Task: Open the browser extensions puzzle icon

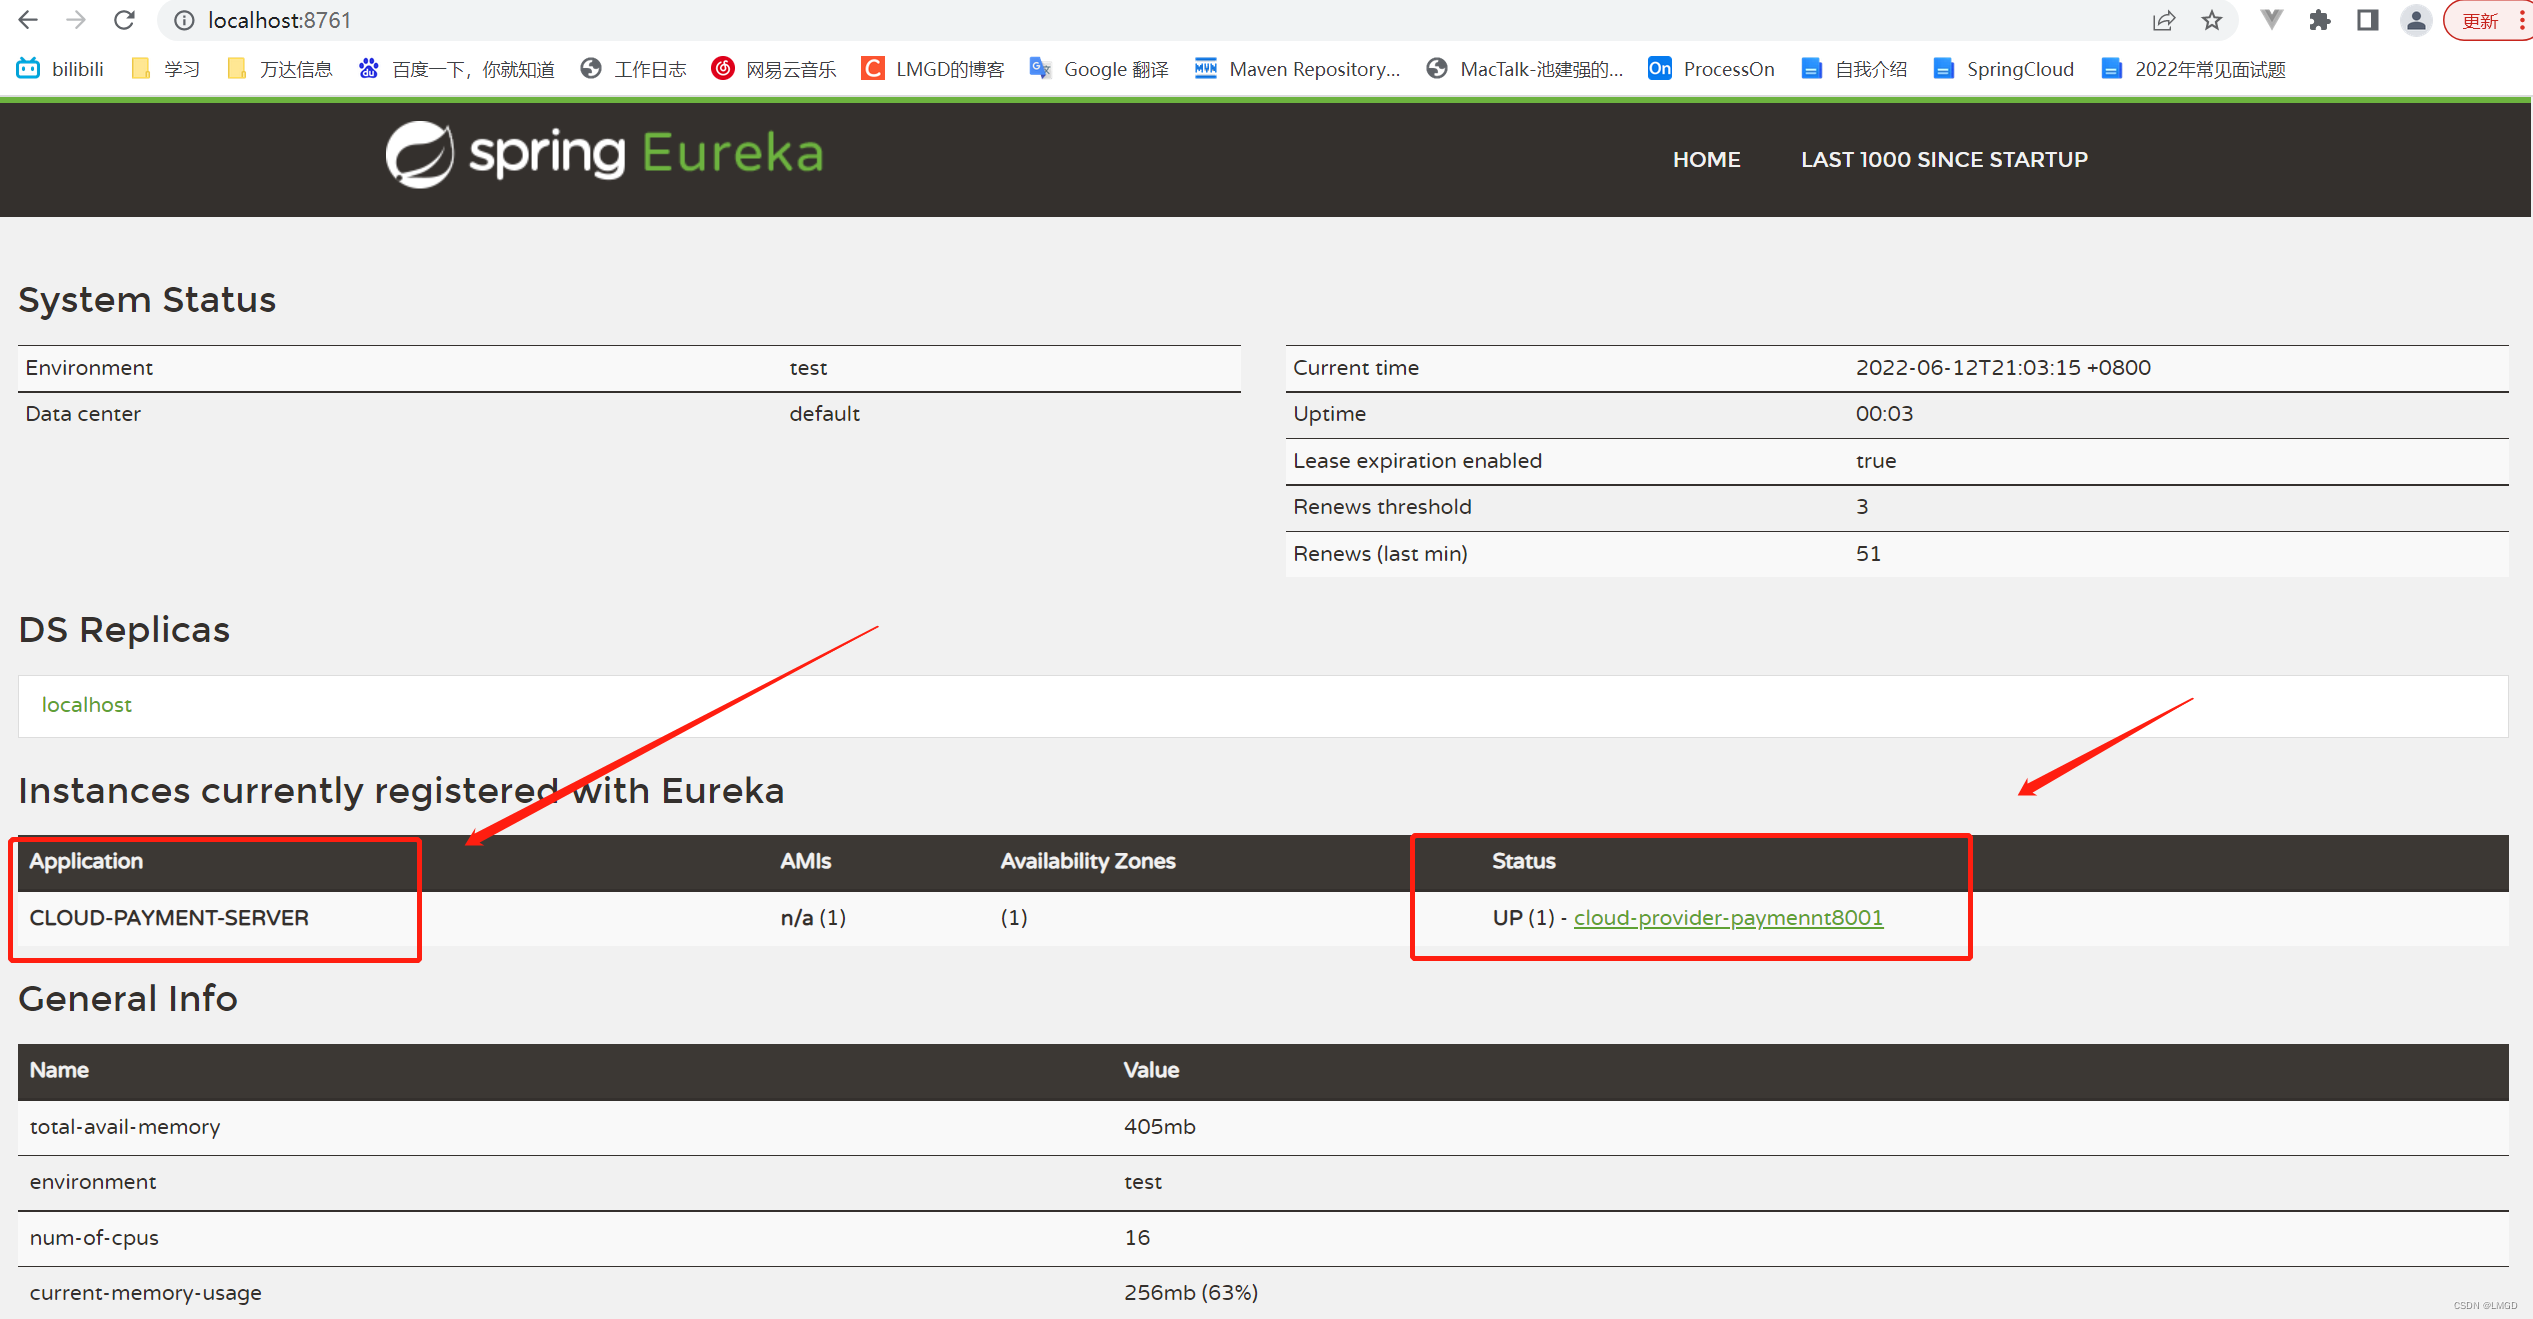Action: (2319, 20)
